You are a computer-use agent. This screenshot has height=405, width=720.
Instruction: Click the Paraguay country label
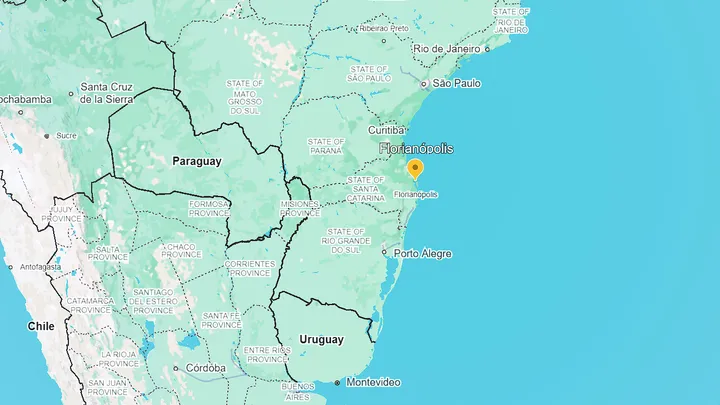pos(197,161)
